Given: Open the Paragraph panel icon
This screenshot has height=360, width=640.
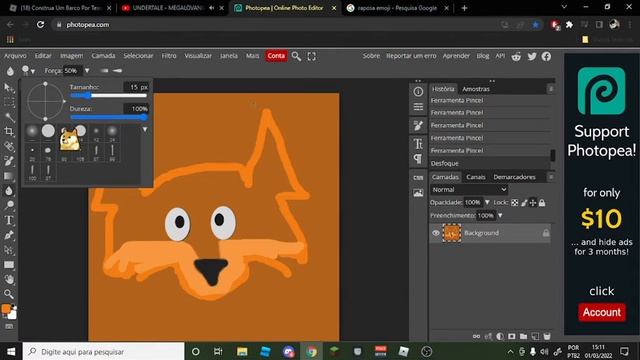Looking at the screenshot, I should (x=418, y=159).
